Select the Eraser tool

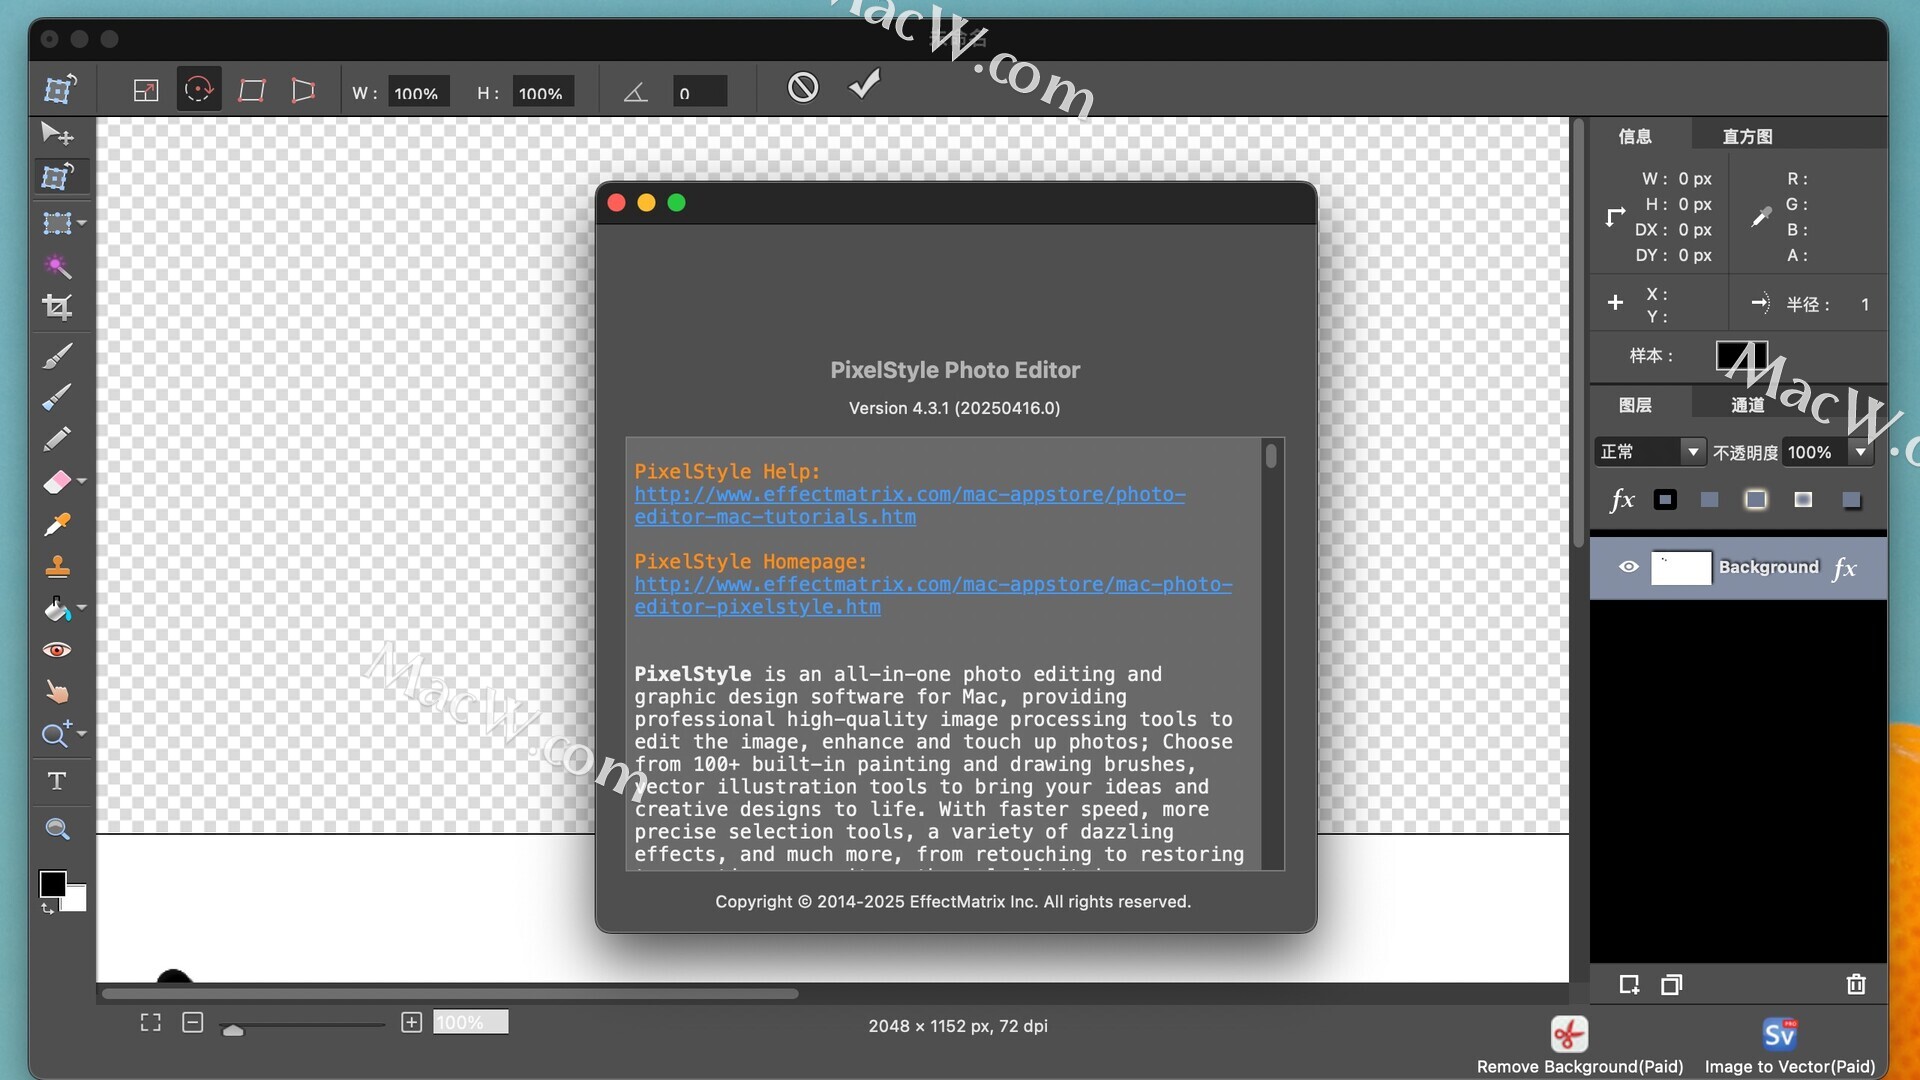(56, 483)
